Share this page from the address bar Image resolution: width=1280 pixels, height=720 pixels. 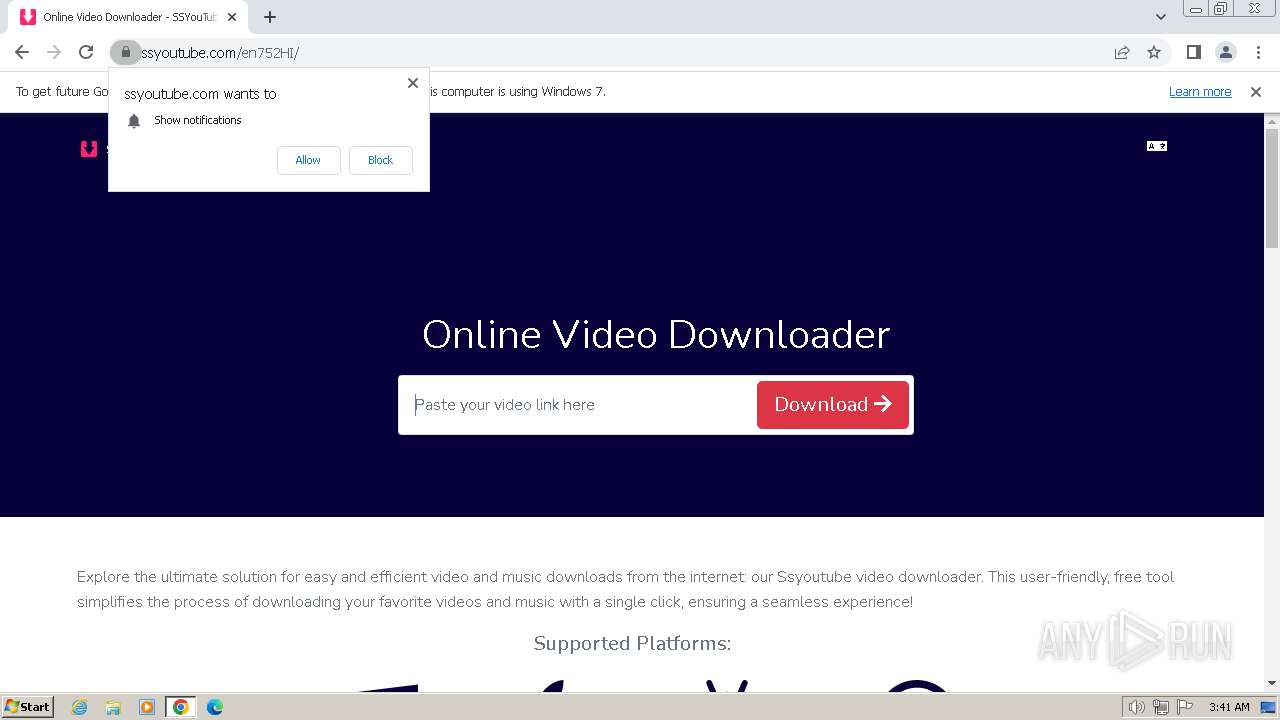pyautogui.click(x=1122, y=53)
